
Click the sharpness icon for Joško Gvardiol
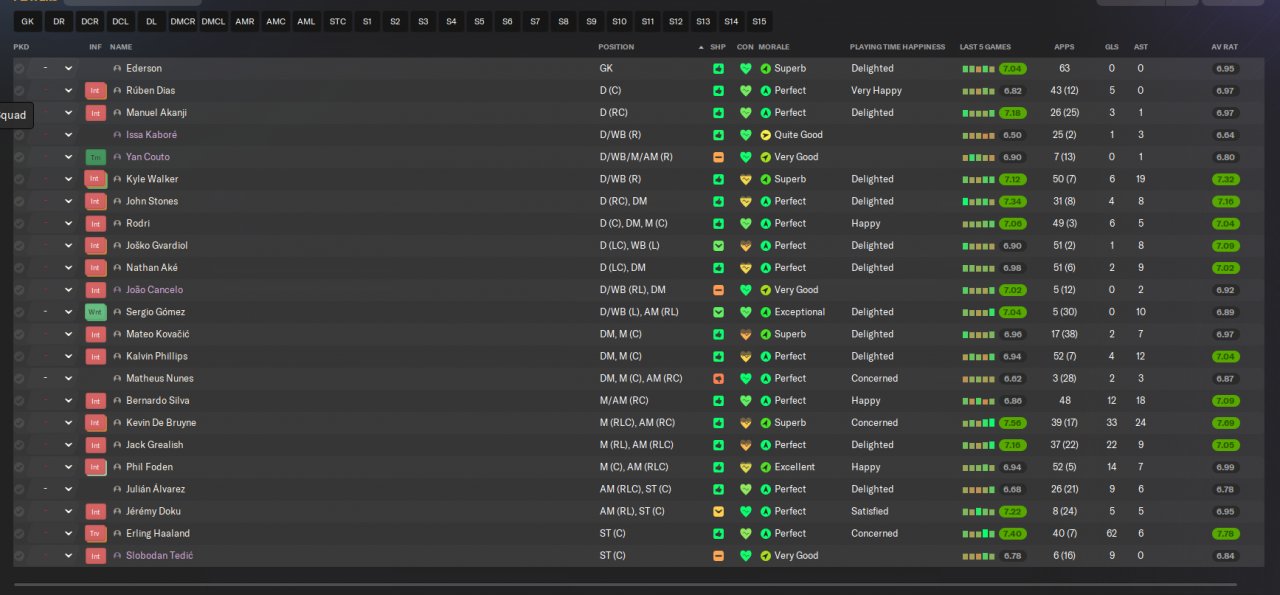(718, 245)
